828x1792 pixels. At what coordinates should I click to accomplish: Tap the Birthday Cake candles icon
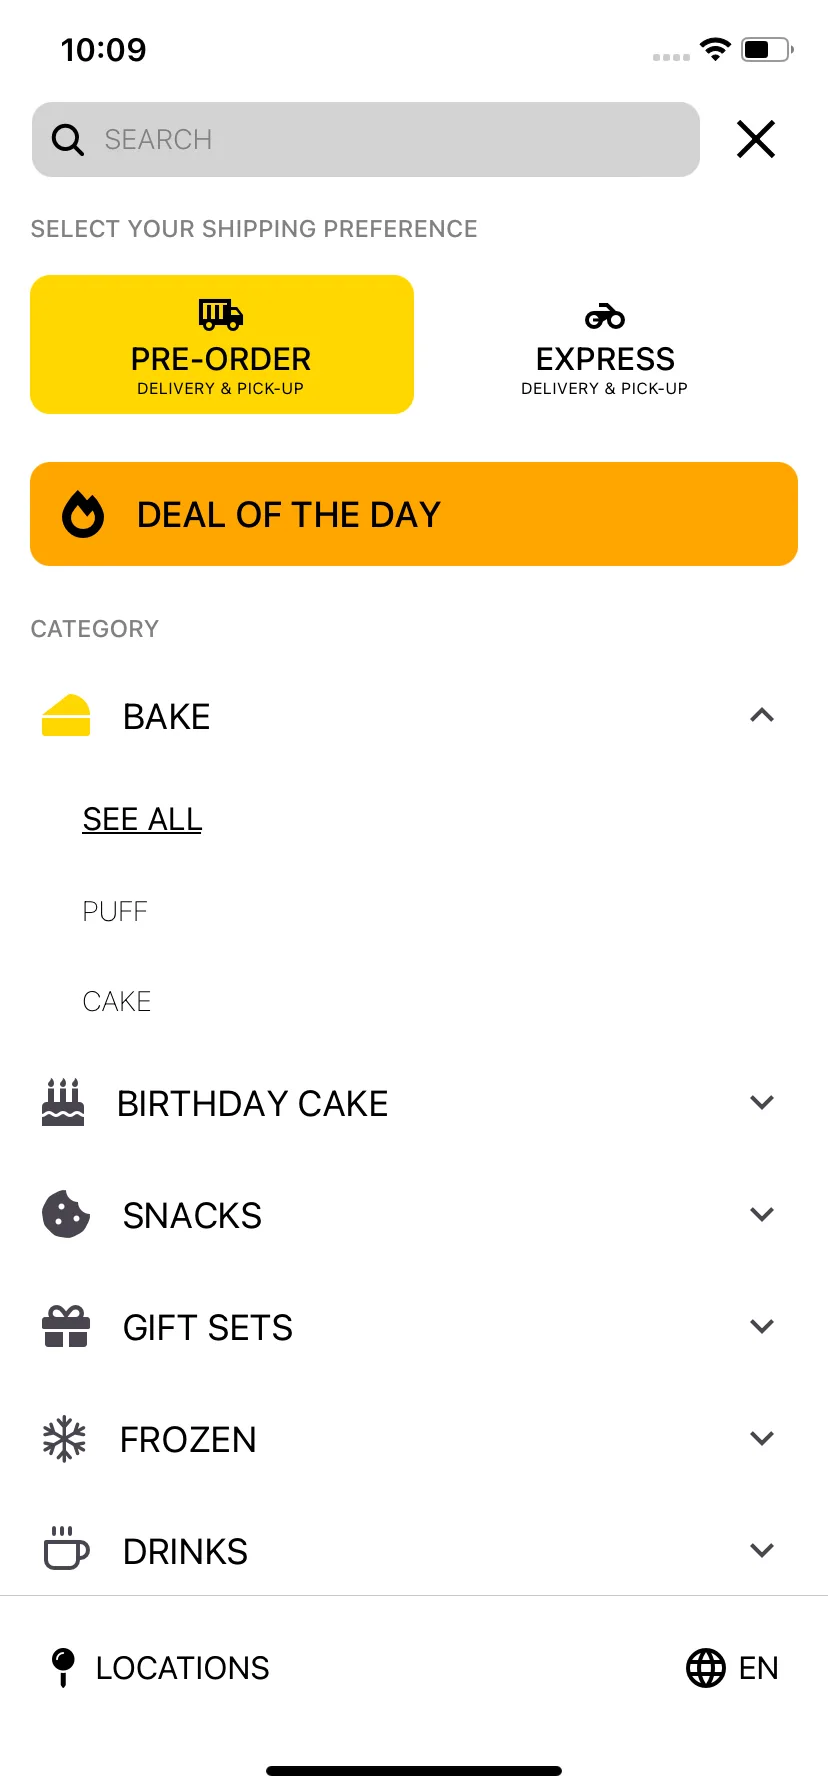[x=63, y=1102]
